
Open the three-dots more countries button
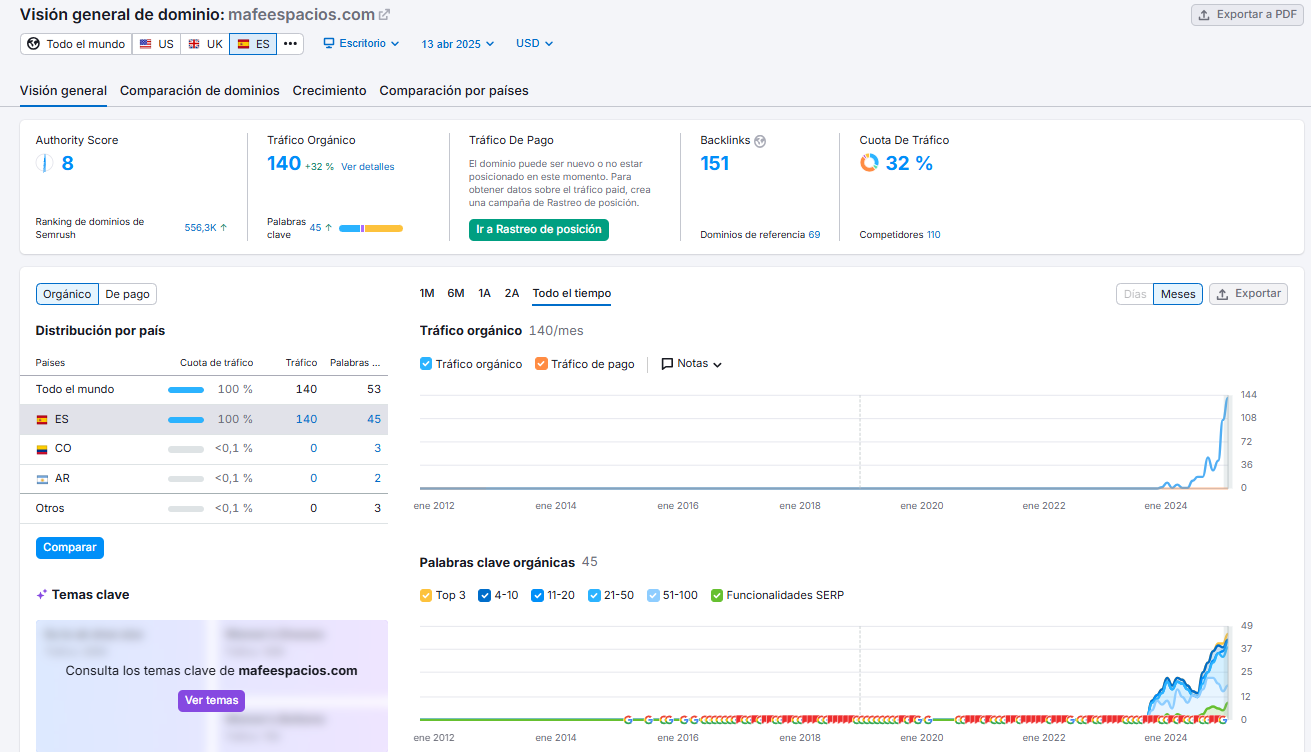[290, 44]
